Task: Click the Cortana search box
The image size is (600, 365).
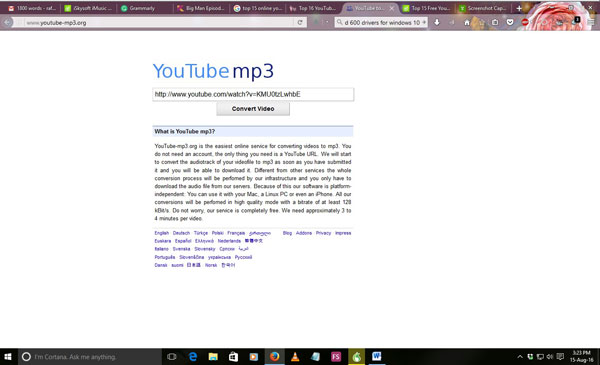Action: (x=90, y=357)
